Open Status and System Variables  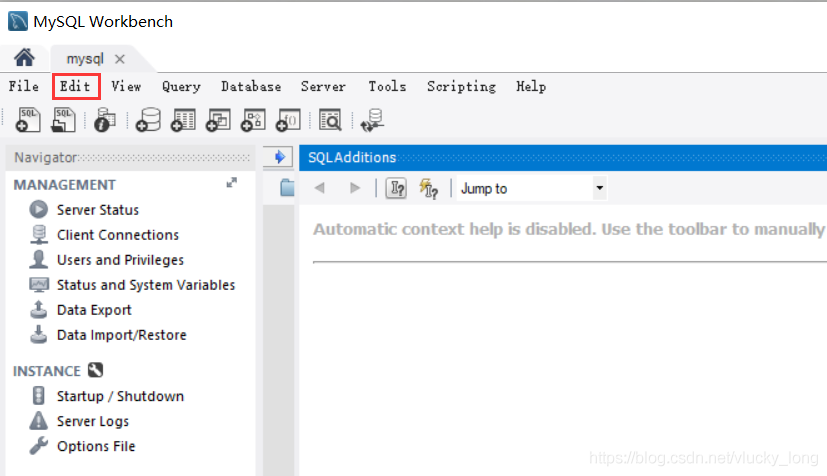pyautogui.click(x=146, y=285)
